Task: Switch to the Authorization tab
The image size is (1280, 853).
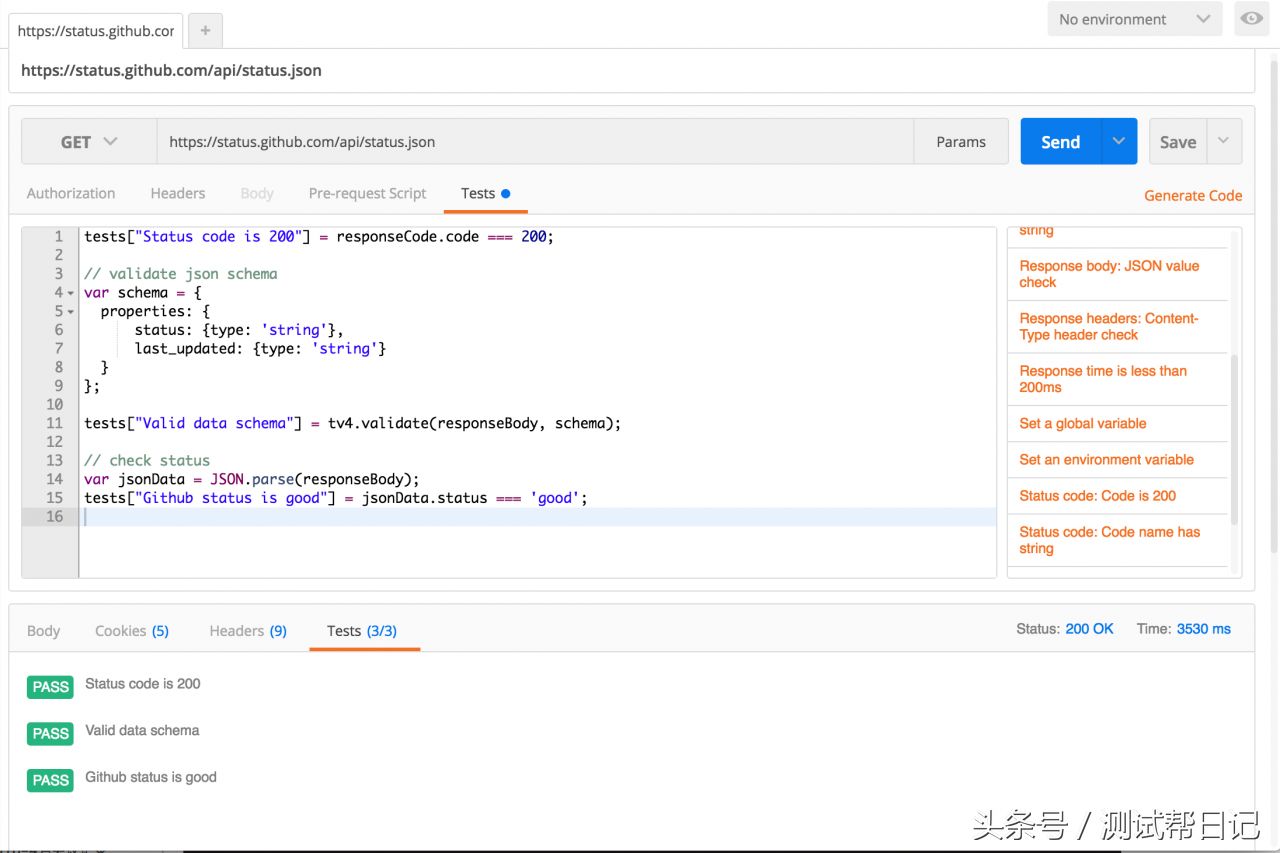Action: pos(71,193)
